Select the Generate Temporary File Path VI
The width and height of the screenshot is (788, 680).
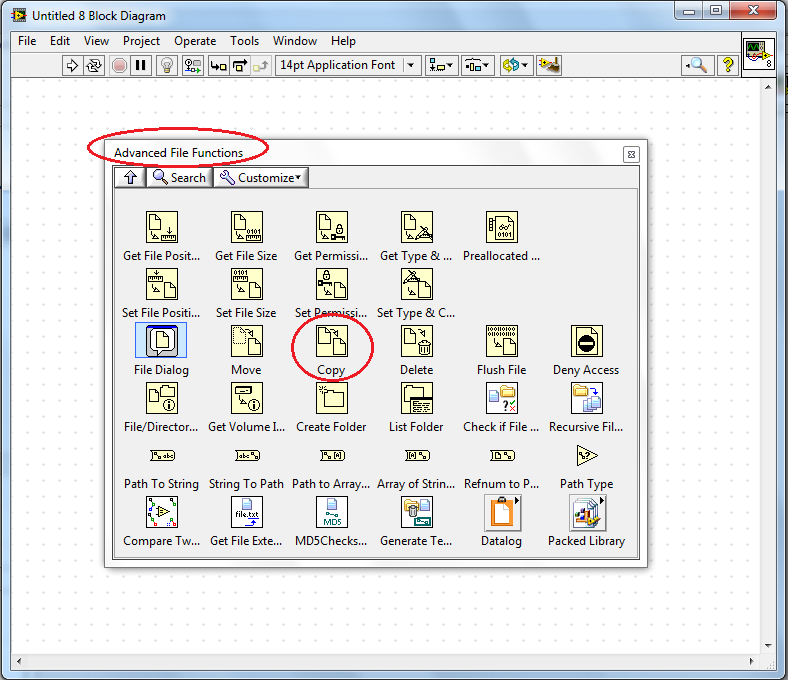click(417, 512)
